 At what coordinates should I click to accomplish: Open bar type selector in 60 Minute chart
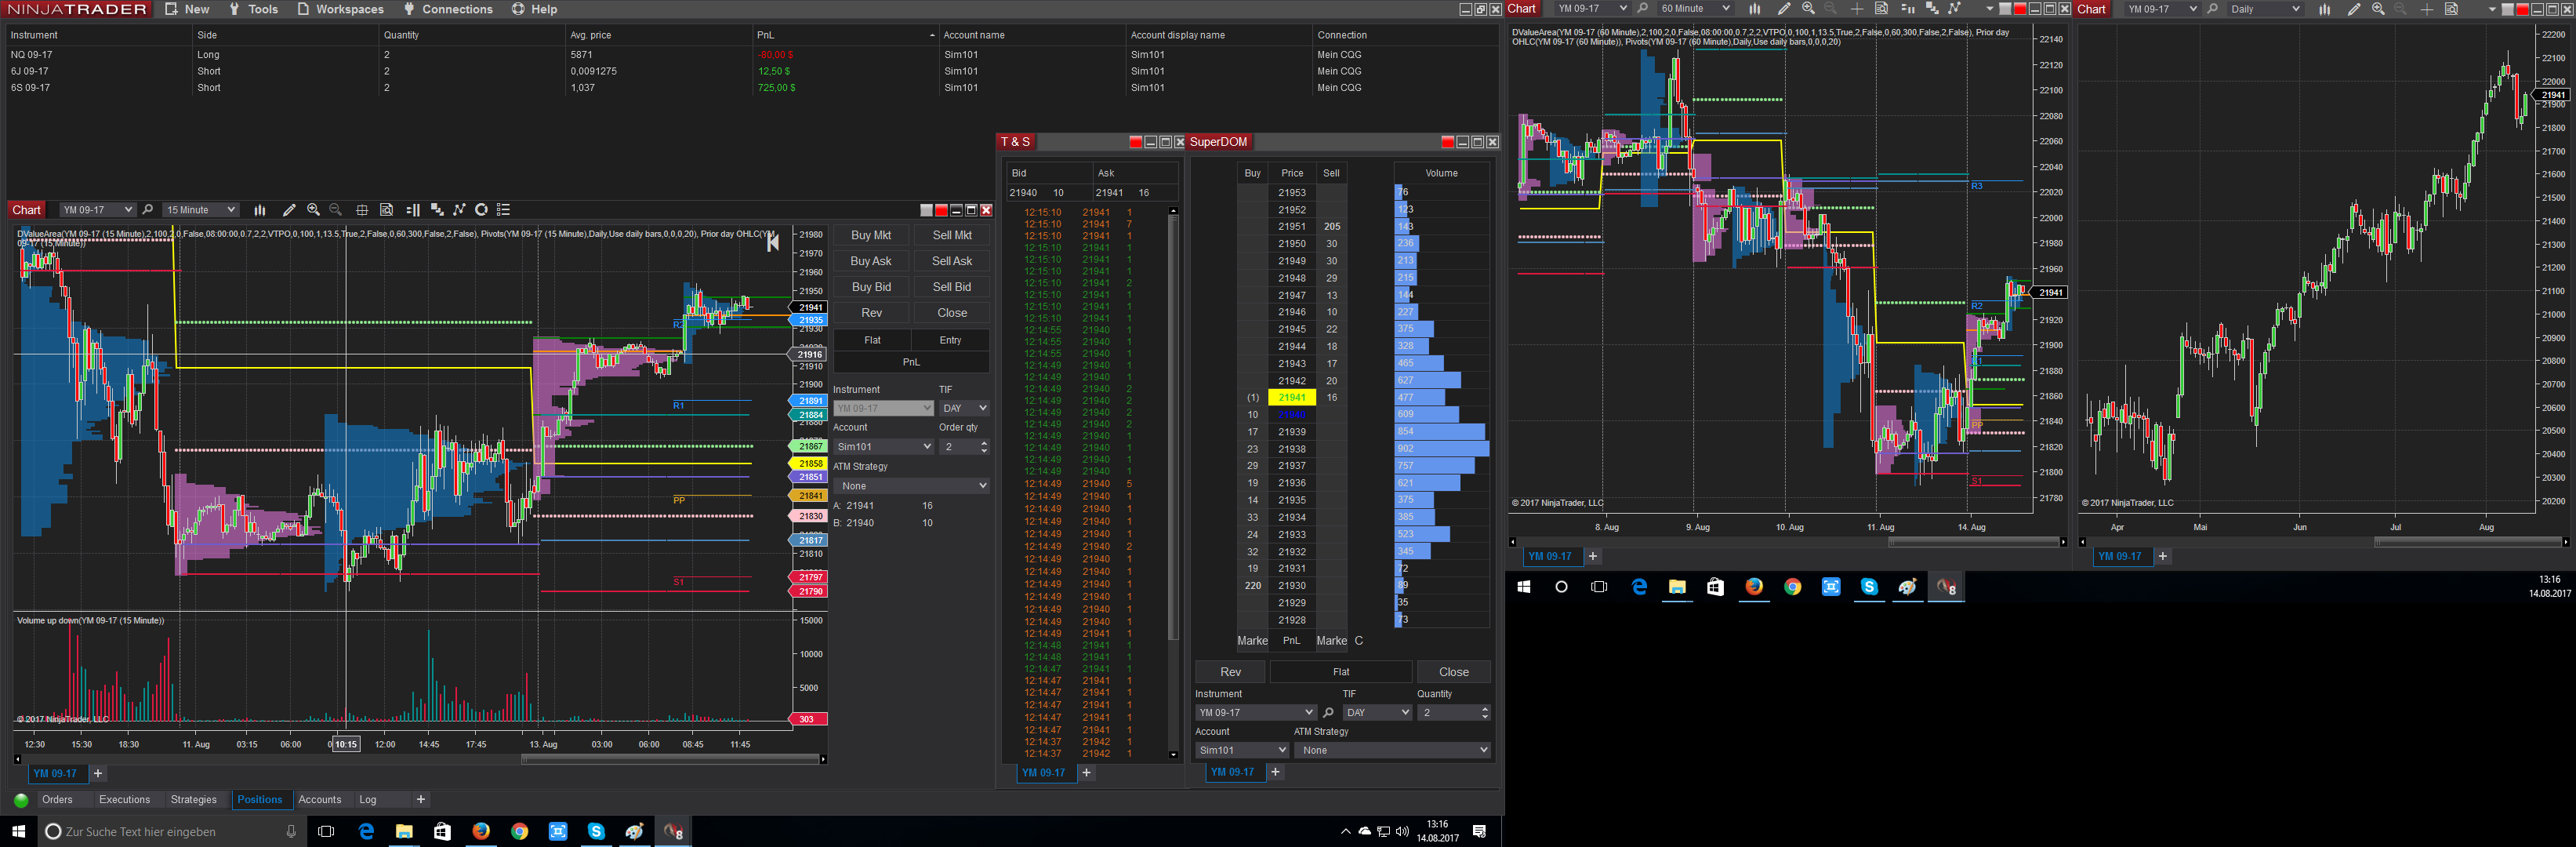click(1755, 9)
